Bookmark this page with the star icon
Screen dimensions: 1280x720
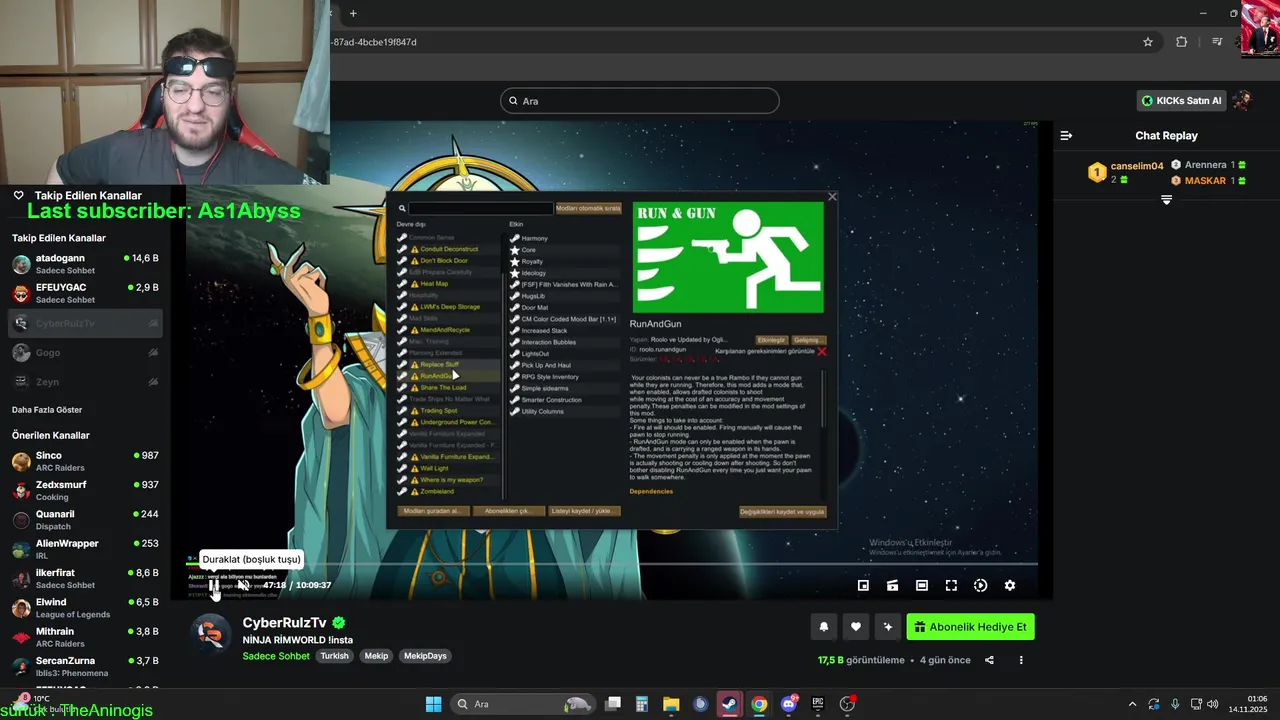tap(1148, 42)
